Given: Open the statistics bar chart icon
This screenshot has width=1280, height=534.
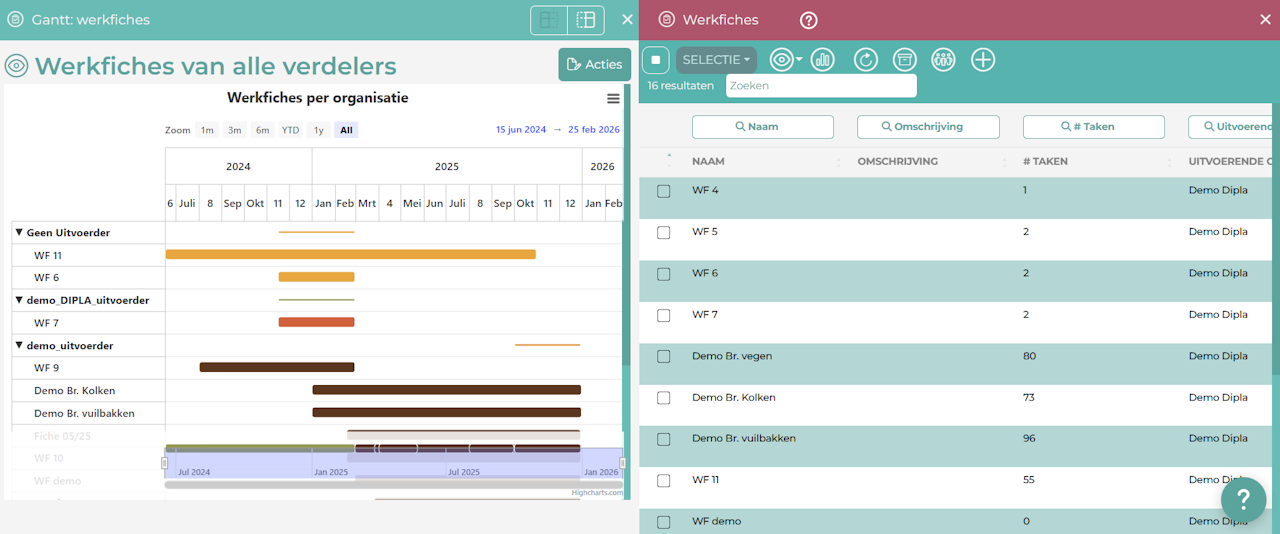Looking at the screenshot, I should click(x=823, y=60).
